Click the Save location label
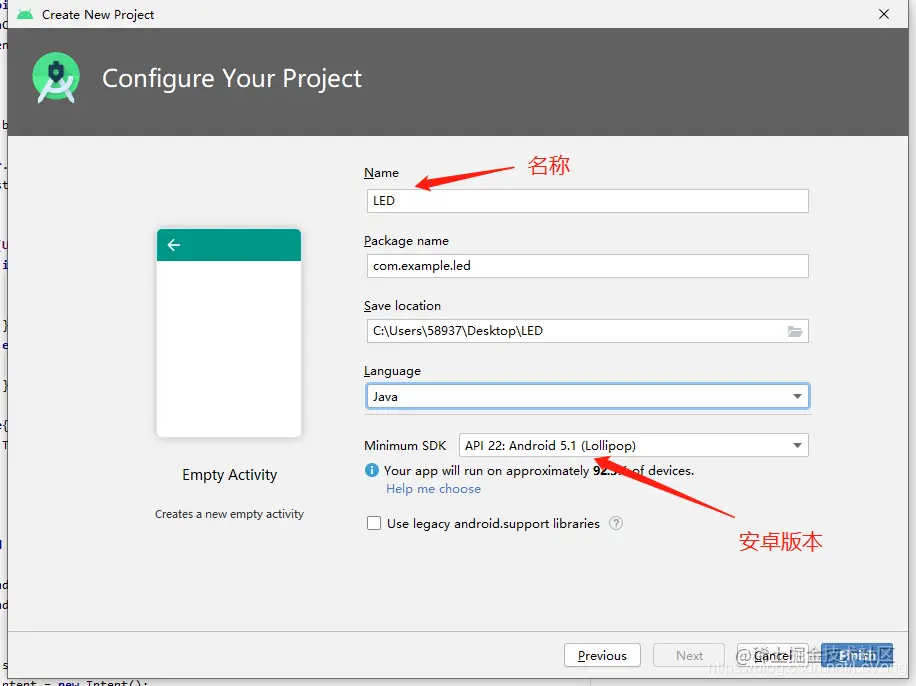Screen dimensions: 916x686 coord(402,306)
